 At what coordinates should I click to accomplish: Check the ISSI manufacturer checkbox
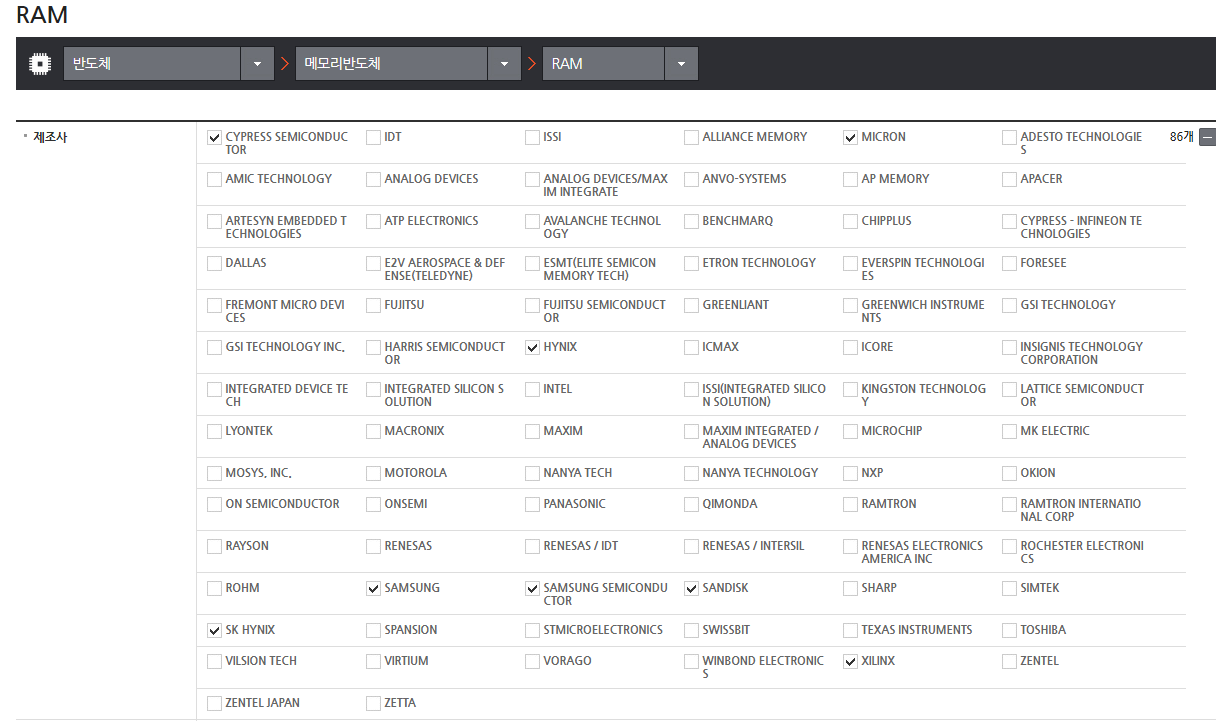pos(532,137)
